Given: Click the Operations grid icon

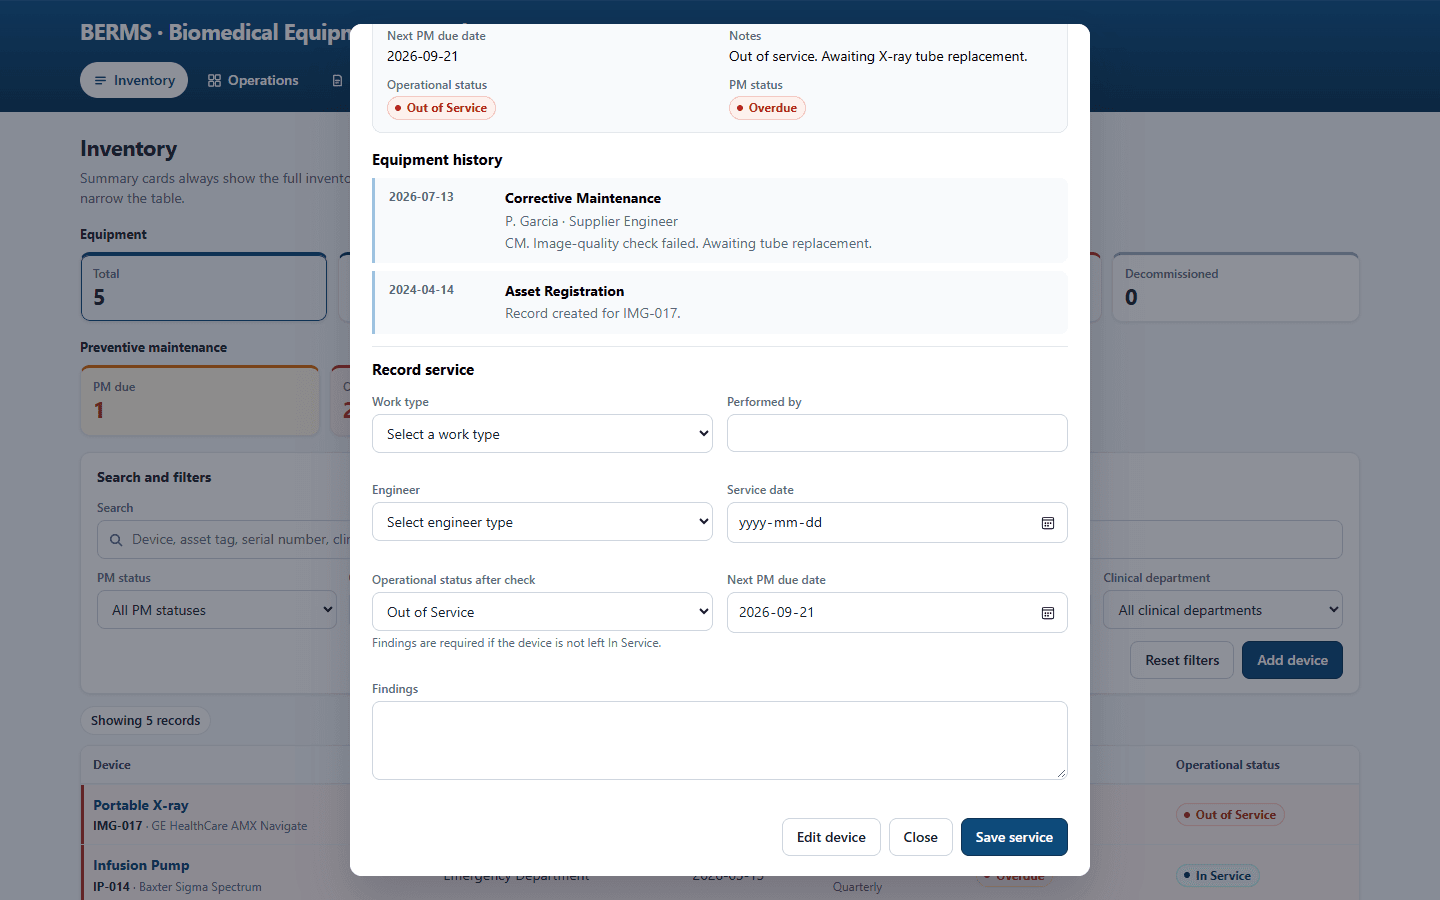Looking at the screenshot, I should pos(214,81).
